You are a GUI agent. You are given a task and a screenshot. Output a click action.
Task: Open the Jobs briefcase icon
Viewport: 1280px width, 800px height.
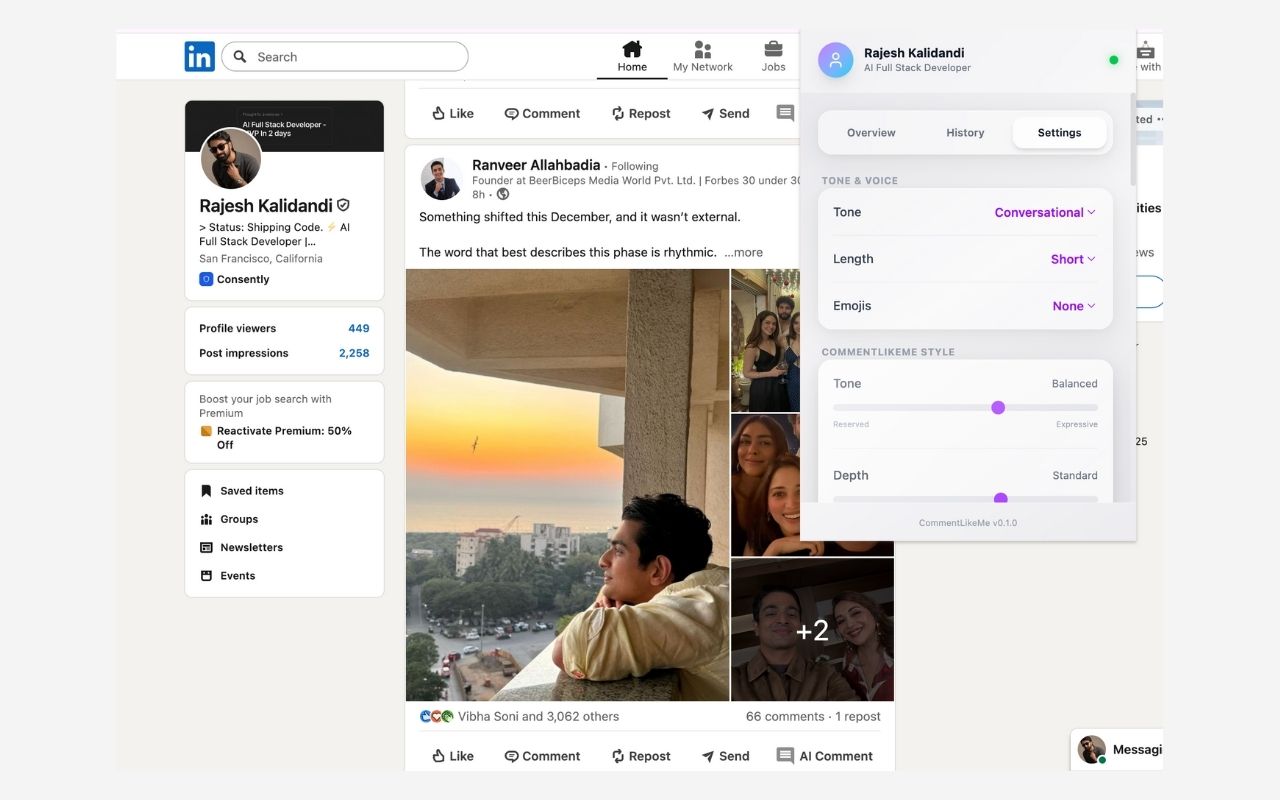pyautogui.click(x=773, y=50)
